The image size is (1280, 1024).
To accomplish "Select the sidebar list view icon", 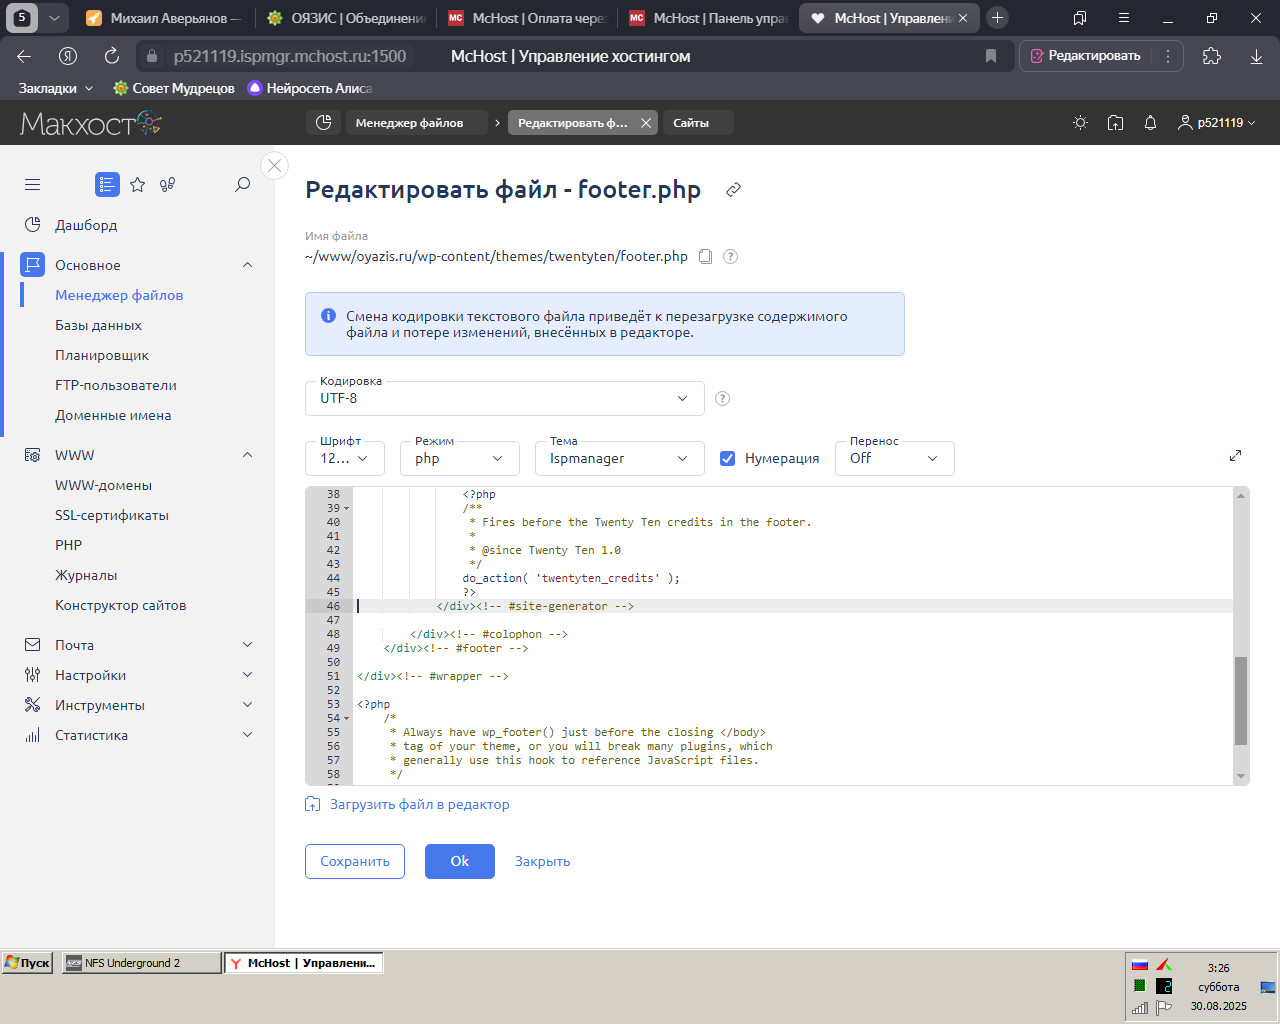I will coord(107,184).
